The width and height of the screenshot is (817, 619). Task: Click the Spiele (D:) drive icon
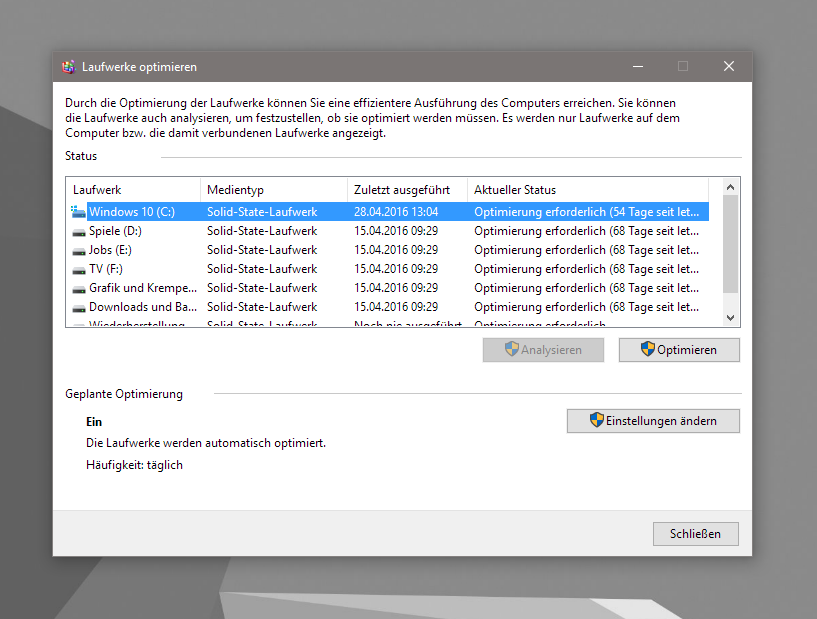[79, 232]
